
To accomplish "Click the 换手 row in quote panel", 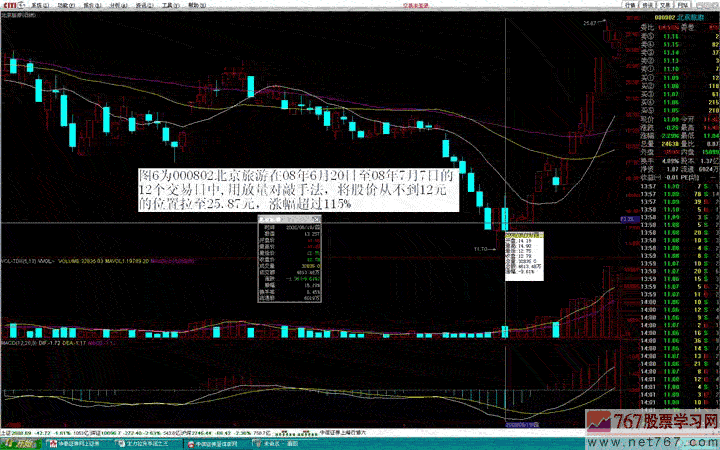I will 680,161.
